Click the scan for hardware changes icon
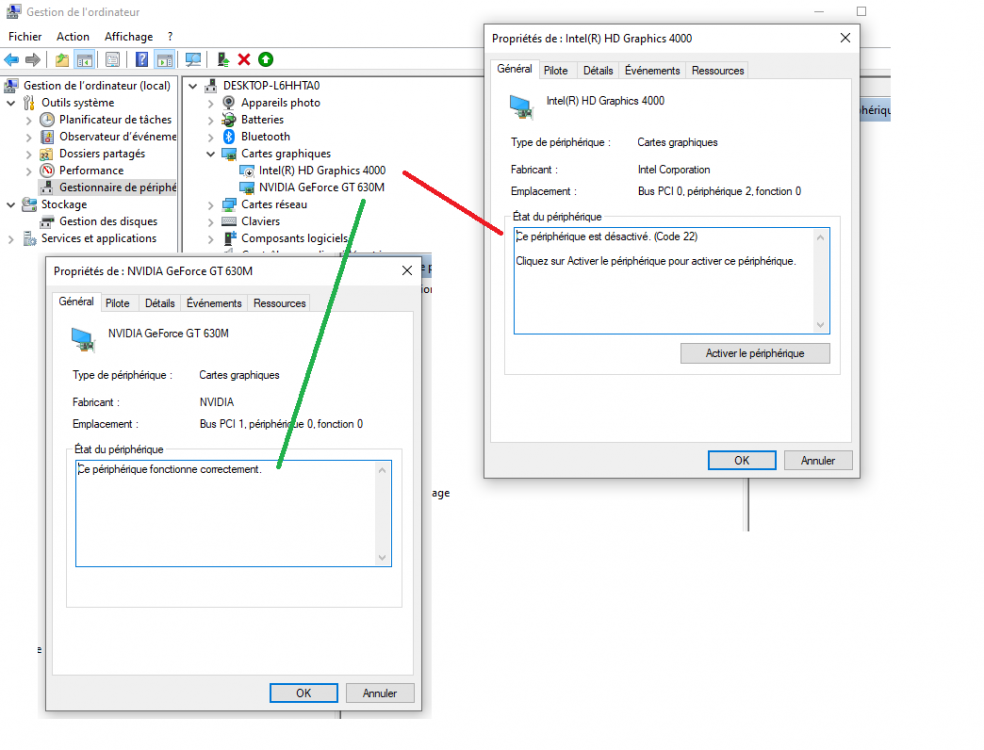Viewport: 984px width, 750px height. tap(193, 60)
